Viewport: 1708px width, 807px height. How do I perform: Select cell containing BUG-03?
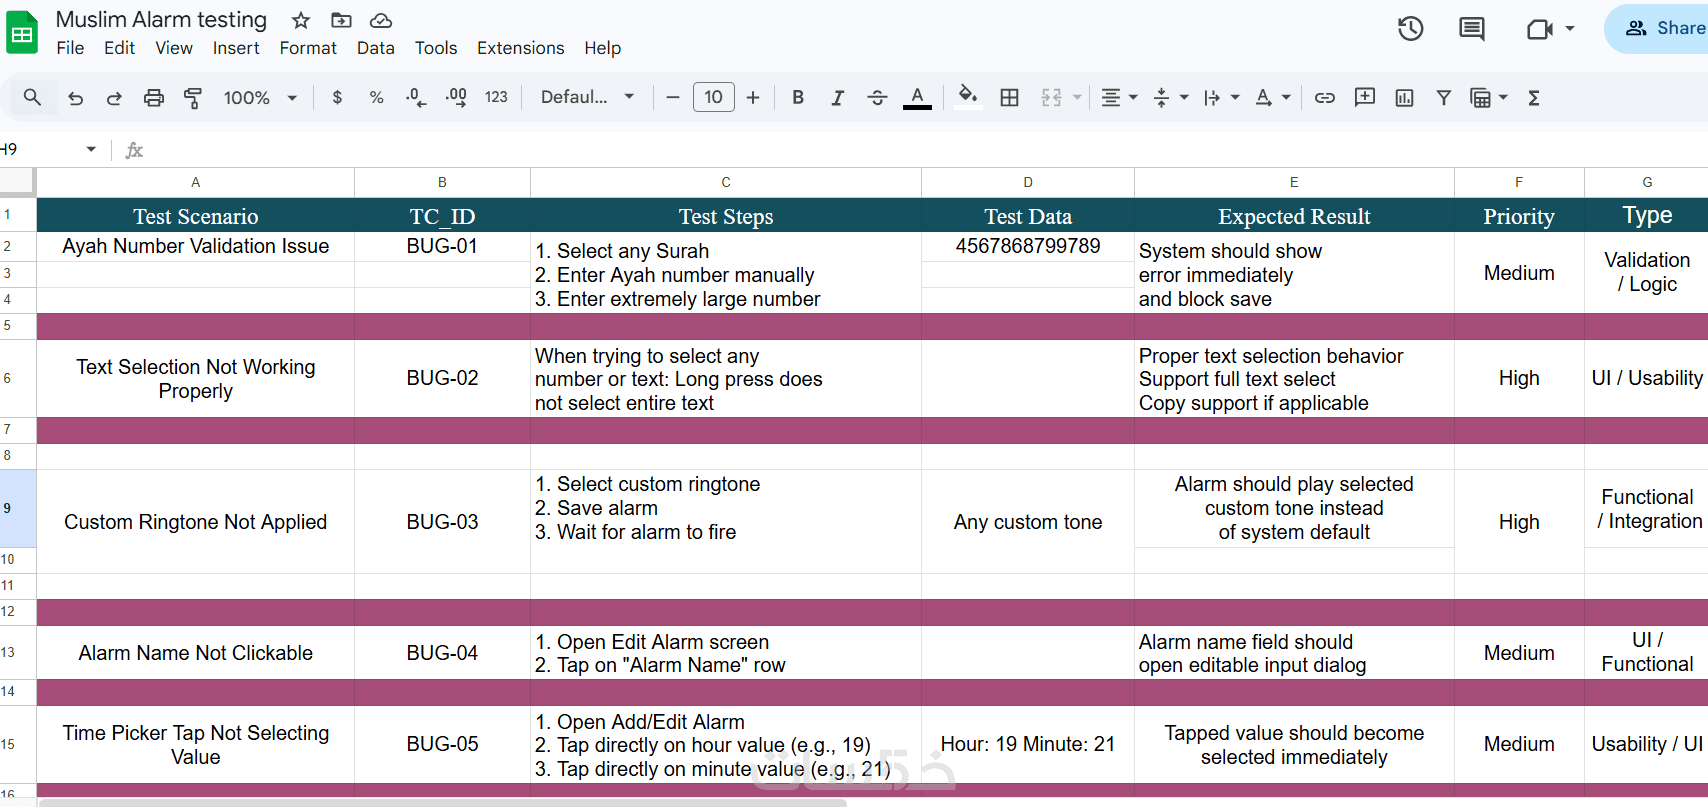(x=442, y=522)
